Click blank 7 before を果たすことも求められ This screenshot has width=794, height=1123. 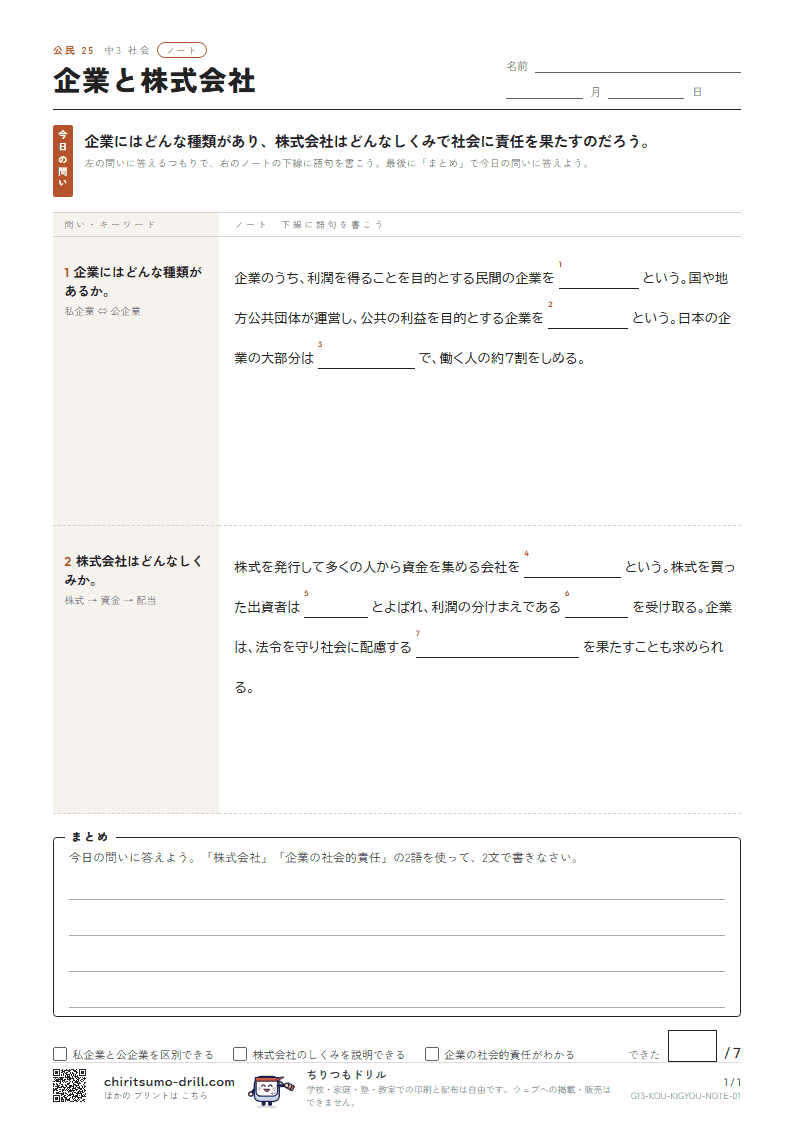pos(498,648)
